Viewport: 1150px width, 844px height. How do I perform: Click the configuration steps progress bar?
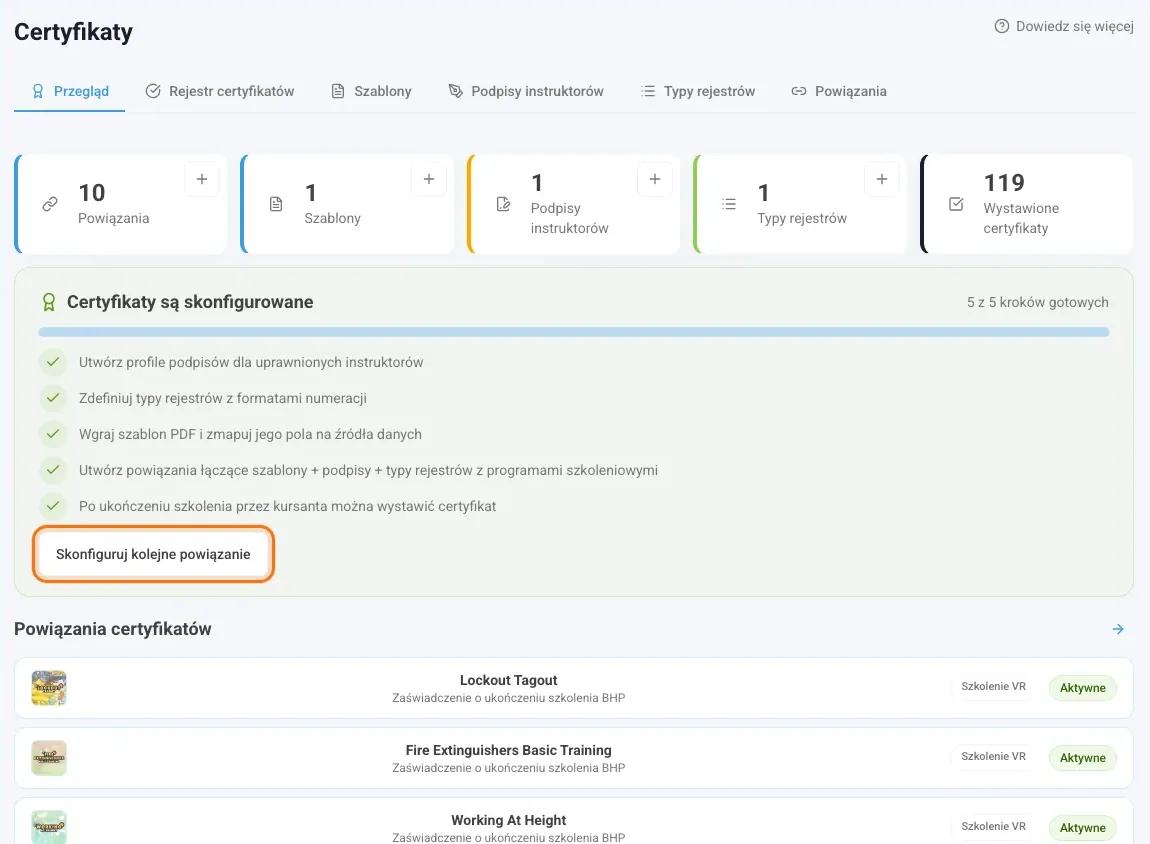tap(574, 332)
